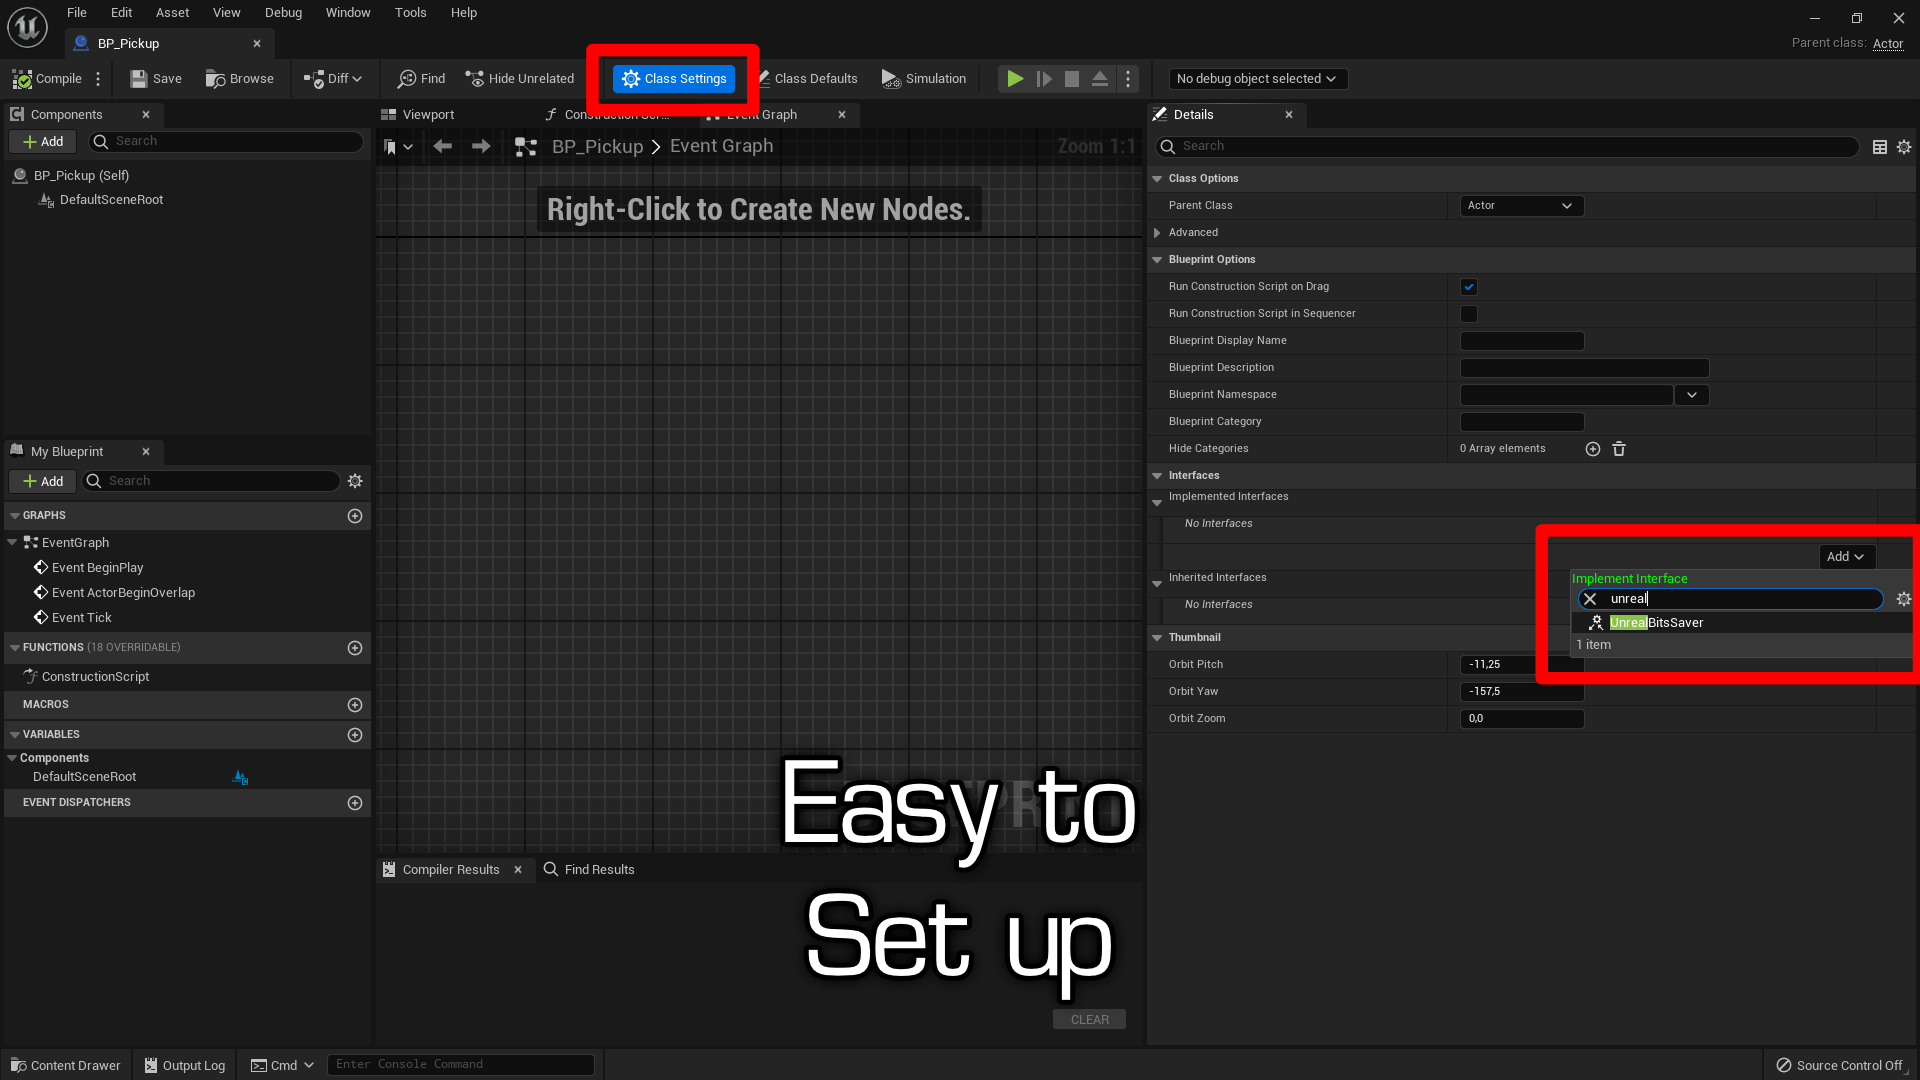Delete Hide Categories elements with trash icon

pyautogui.click(x=1619, y=449)
